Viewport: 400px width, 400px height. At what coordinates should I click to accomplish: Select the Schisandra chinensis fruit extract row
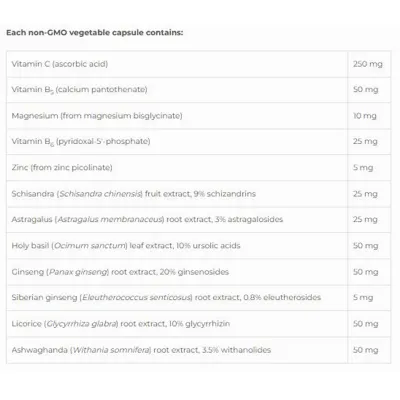(x=199, y=194)
